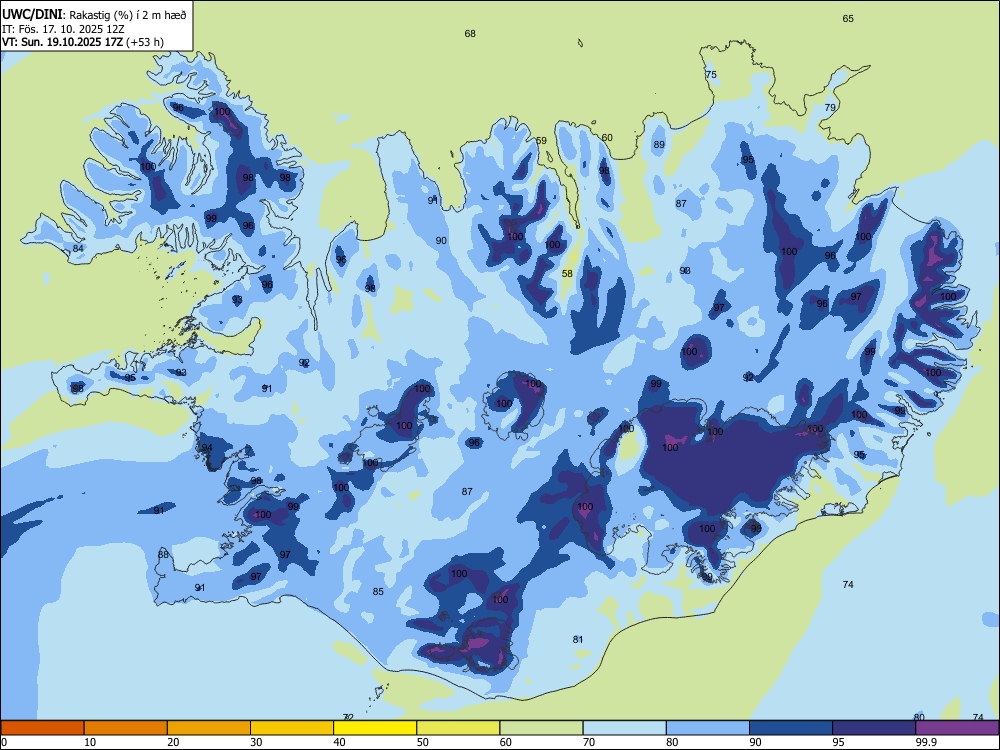The image size is (1000, 750).
Task: Click the humidity value '85' on the map
Action: click(378, 592)
